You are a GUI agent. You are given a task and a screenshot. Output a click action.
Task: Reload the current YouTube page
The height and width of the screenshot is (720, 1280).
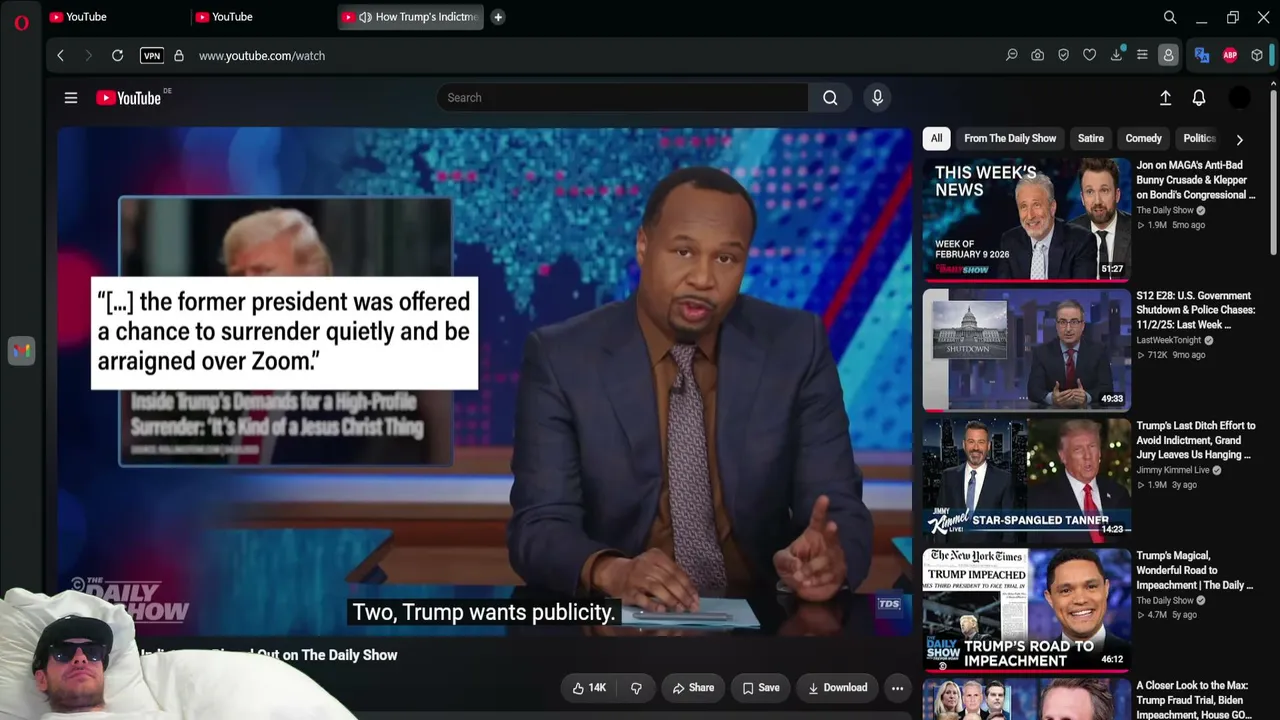click(117, 56)
